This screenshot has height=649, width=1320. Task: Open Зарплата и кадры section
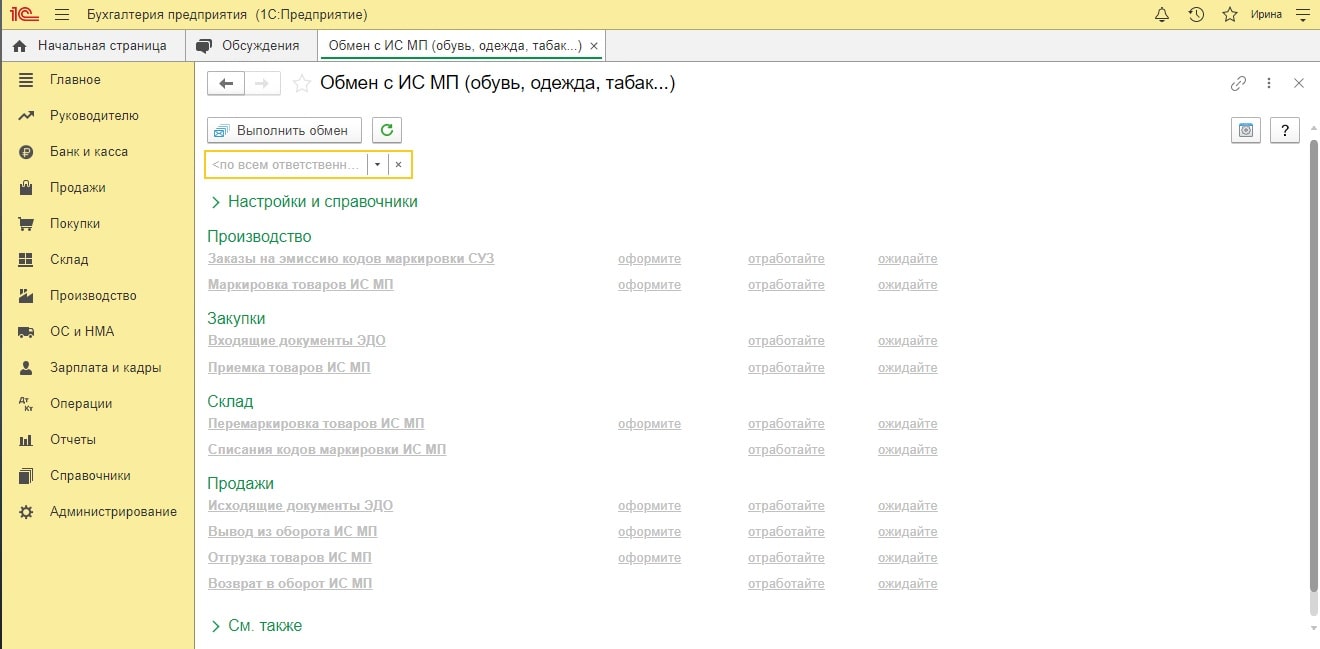pos(106,368)
